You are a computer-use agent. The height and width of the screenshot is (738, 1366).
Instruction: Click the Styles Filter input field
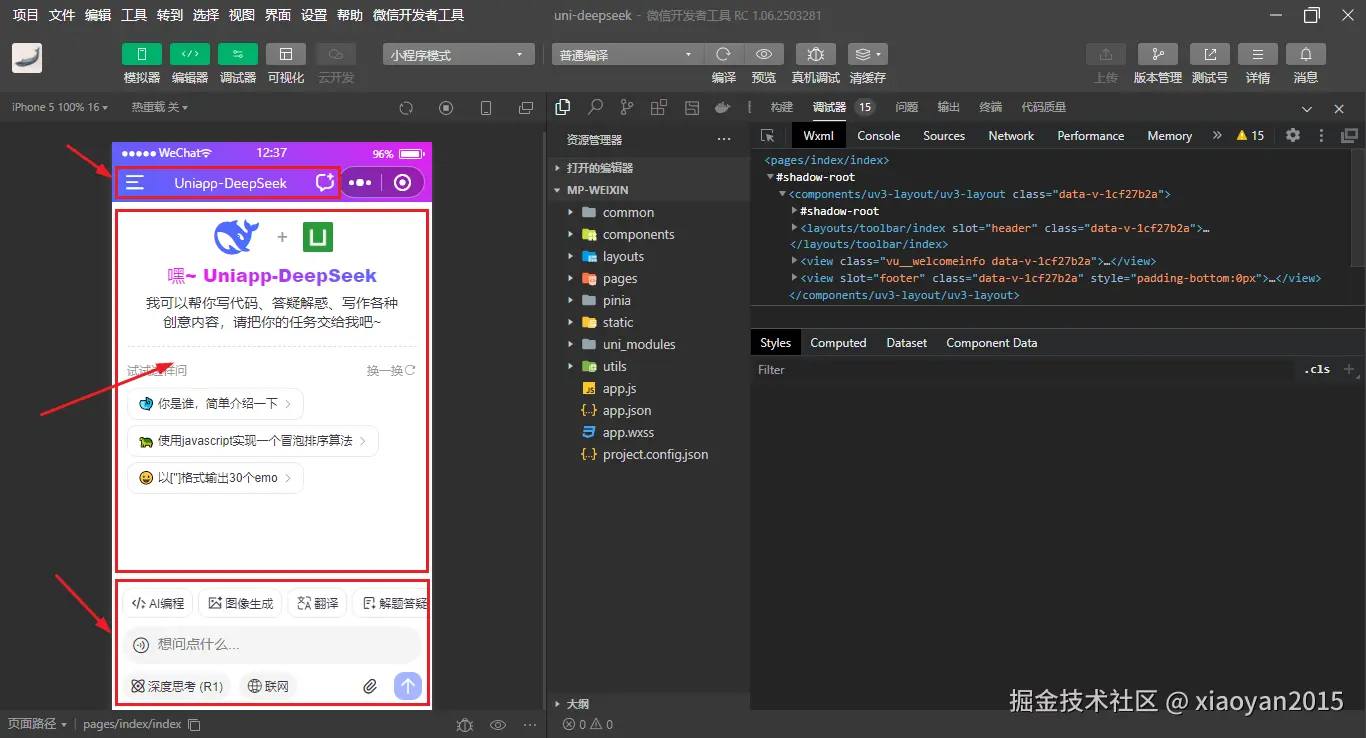pyautogui.click(x=1024, y=370)
